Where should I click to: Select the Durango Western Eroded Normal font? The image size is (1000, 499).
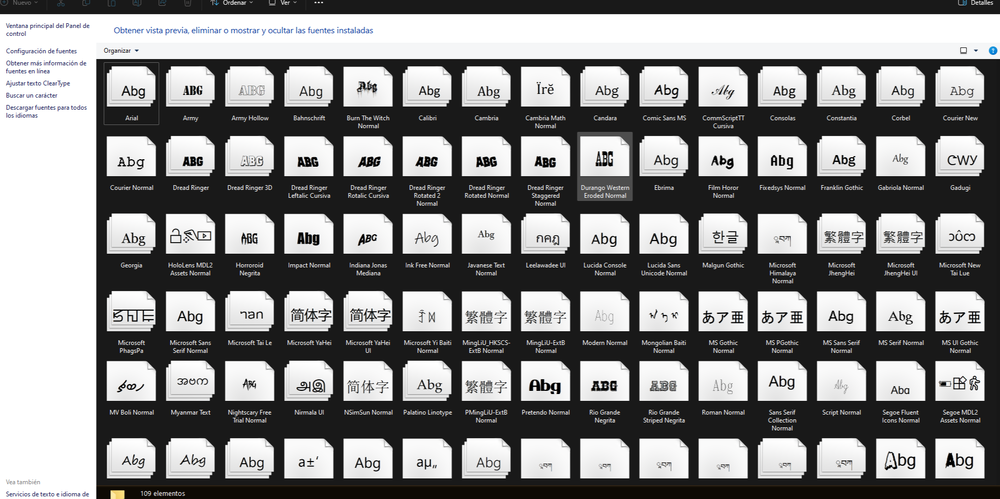click(x=605, y=166)
